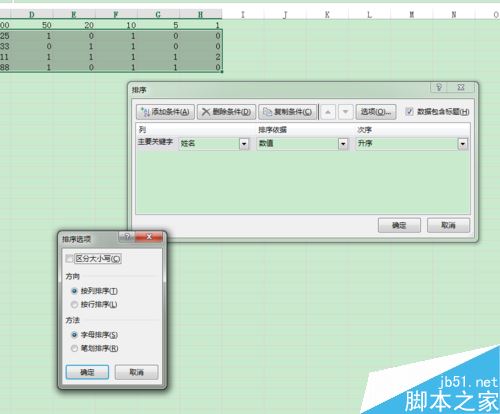Click help icon in Sort dialog title bar
Screen dimensions: 500x414
[x=439, y=87]
